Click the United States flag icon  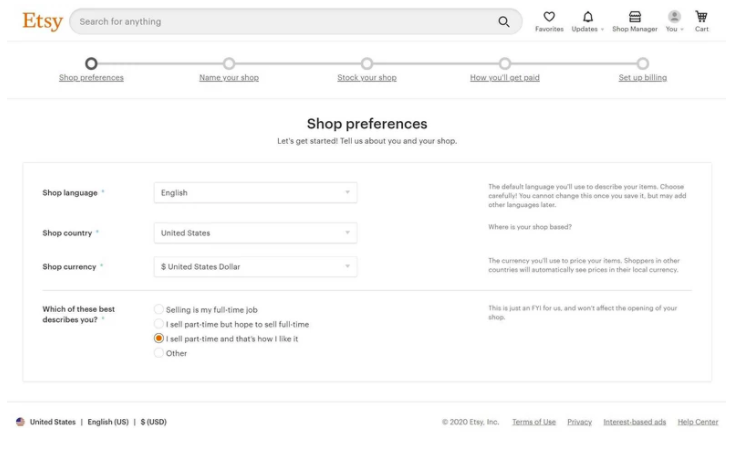point(20,422)
